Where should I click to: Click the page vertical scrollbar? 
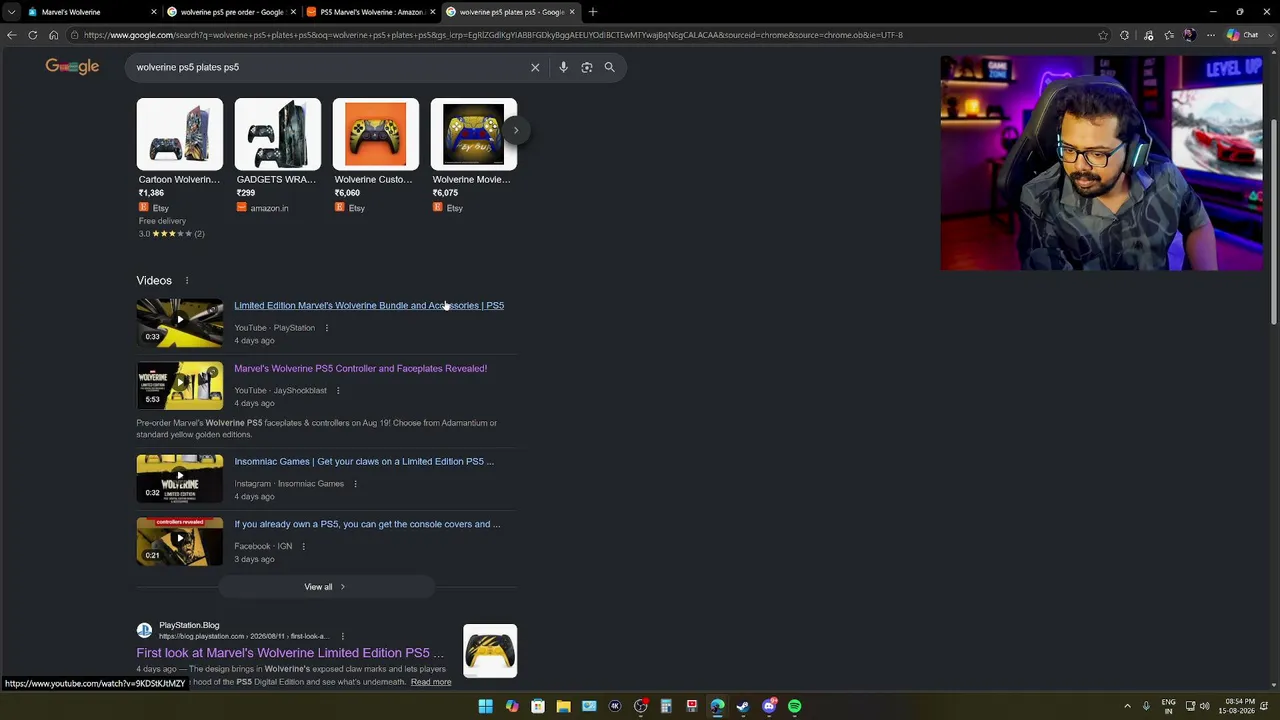1274,220
